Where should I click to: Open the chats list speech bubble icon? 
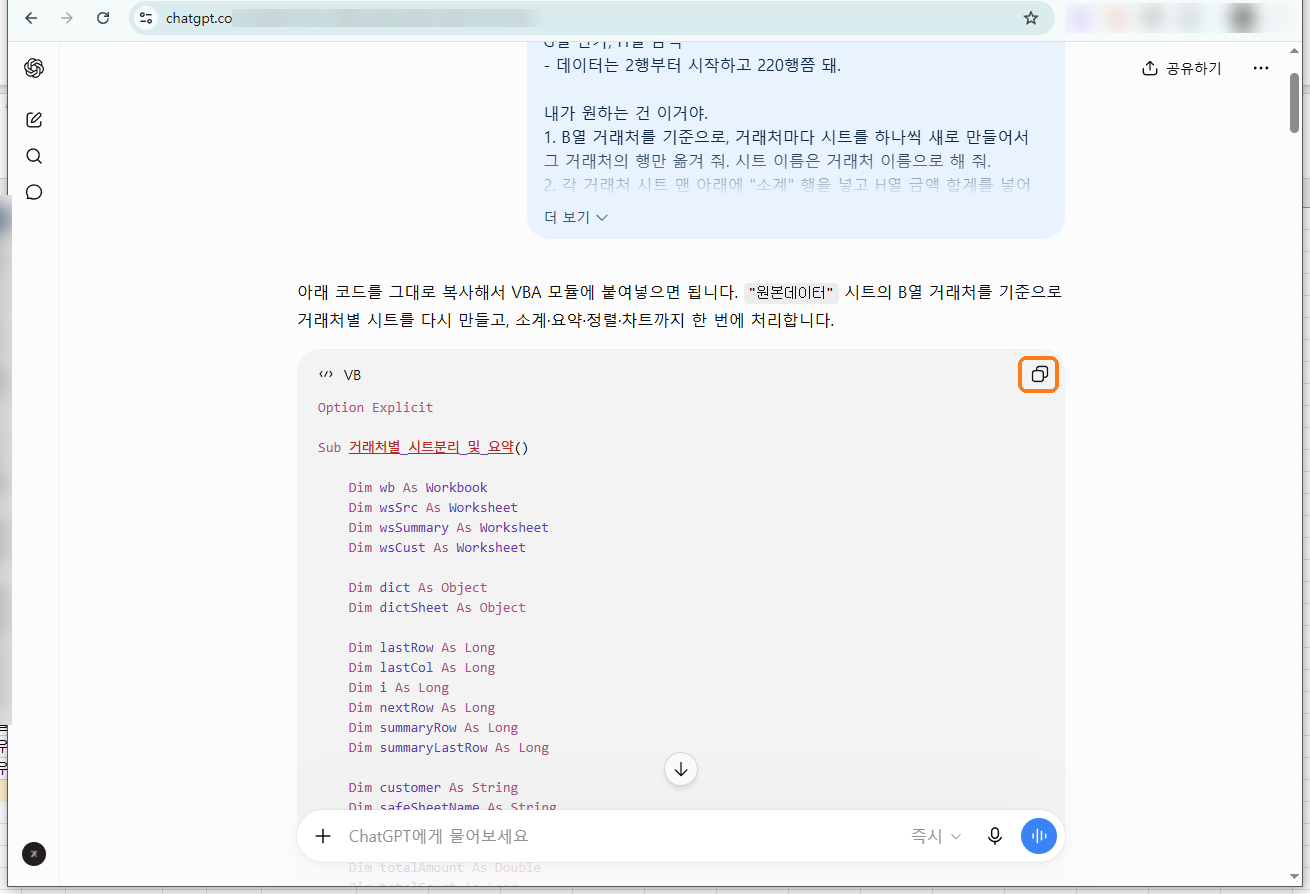pyautogui.click(x=34, y=192)
